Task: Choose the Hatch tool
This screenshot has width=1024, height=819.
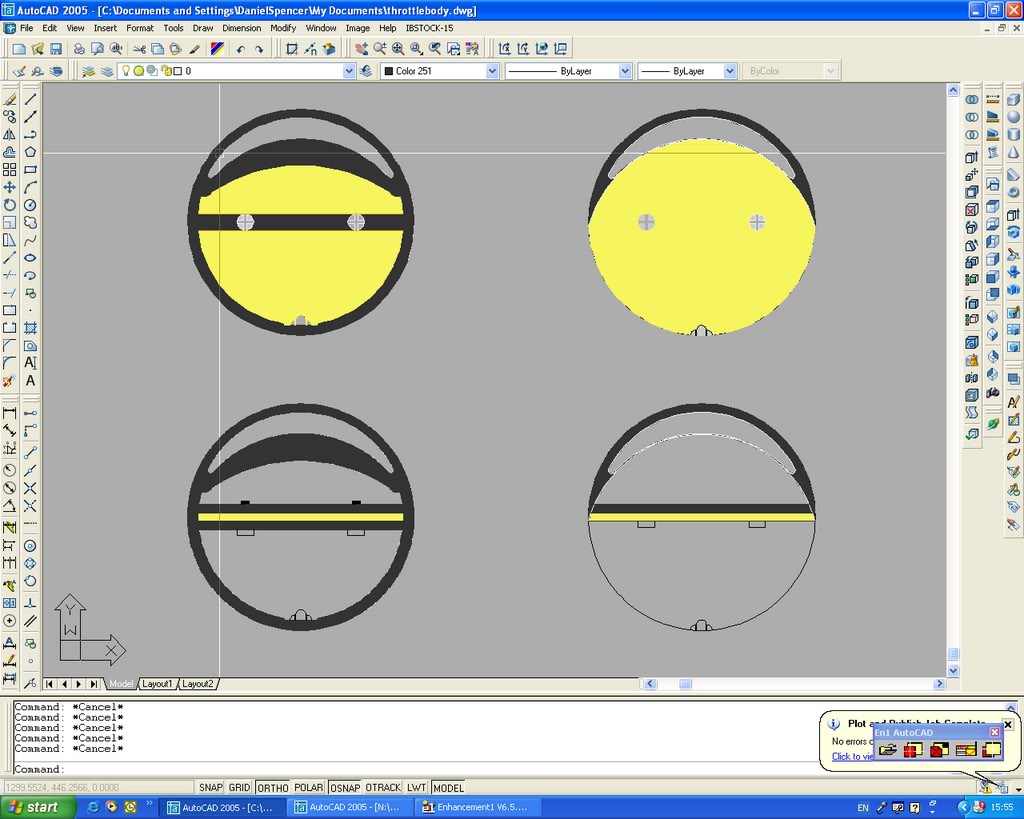Action: (31, 327)
